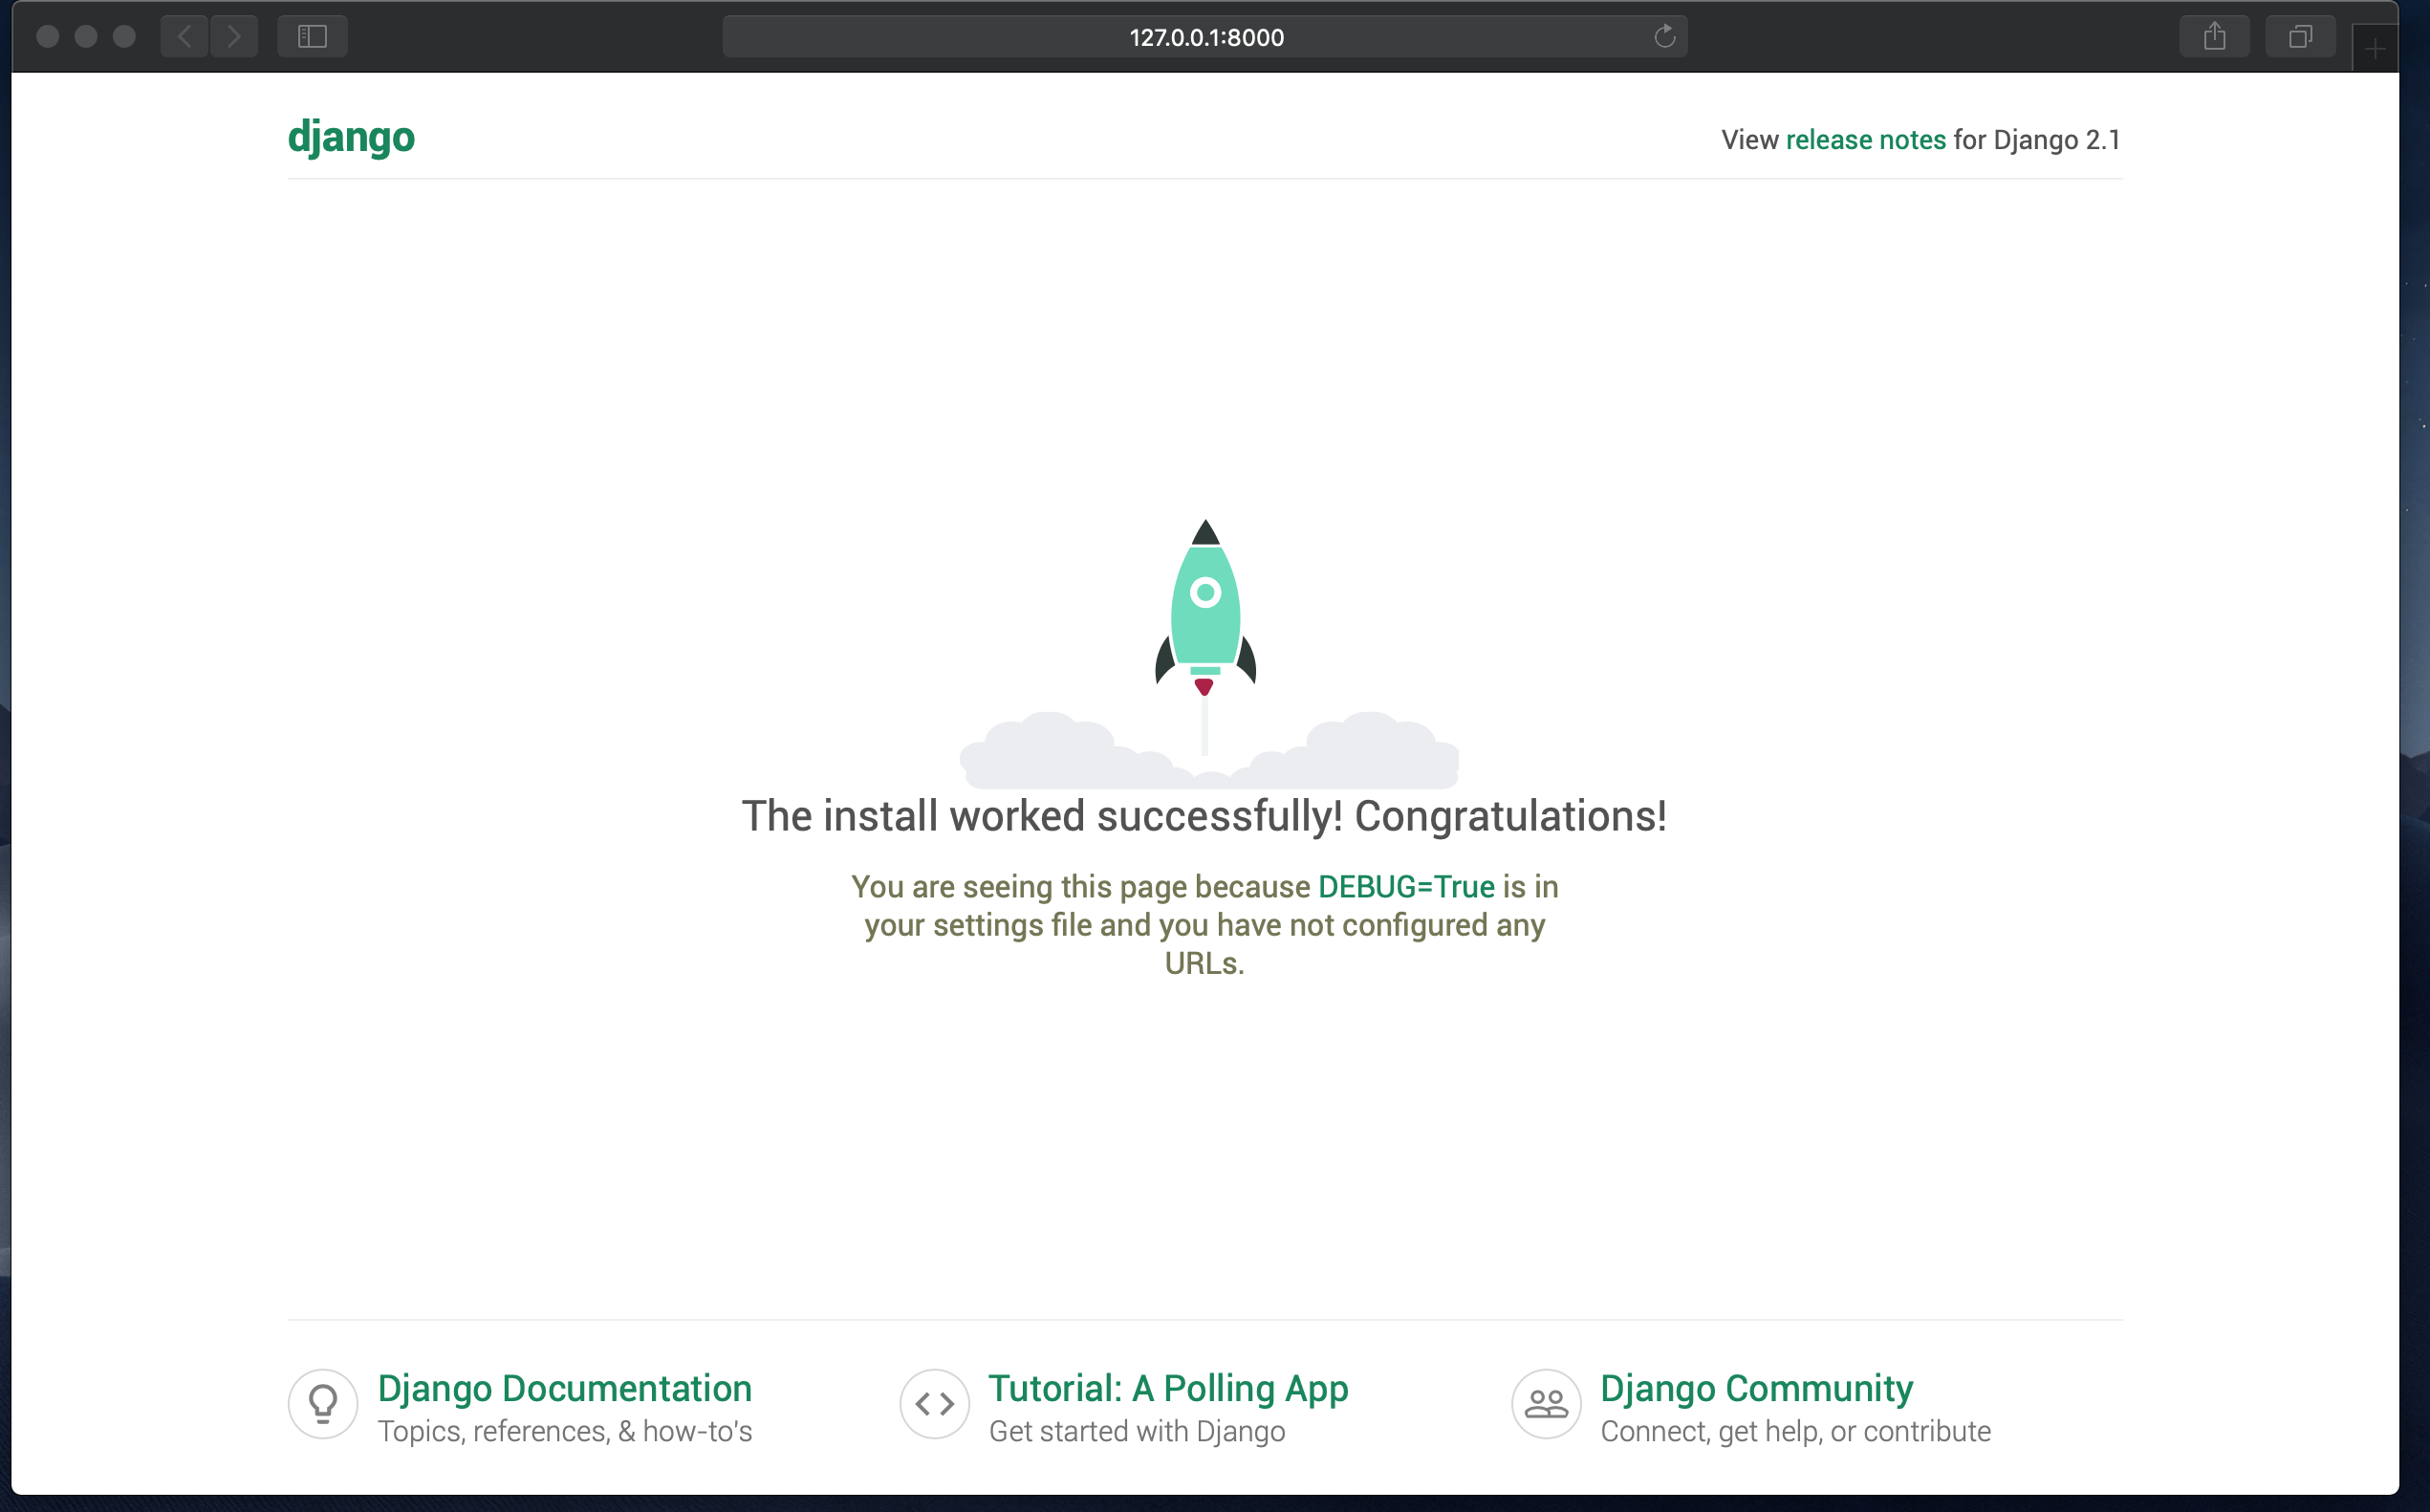Open the release notes link

(x=1866, y=140)
